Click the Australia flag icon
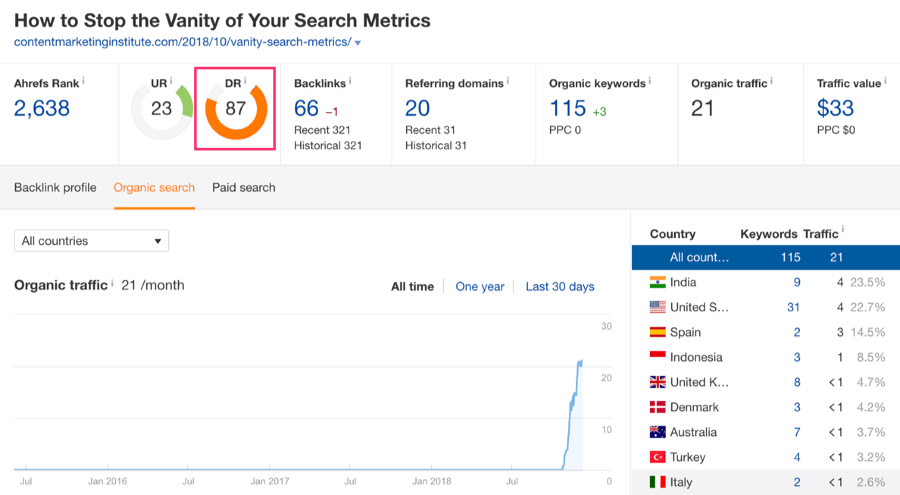The width and height of the screenshot is (900, 495). point(657,432)
